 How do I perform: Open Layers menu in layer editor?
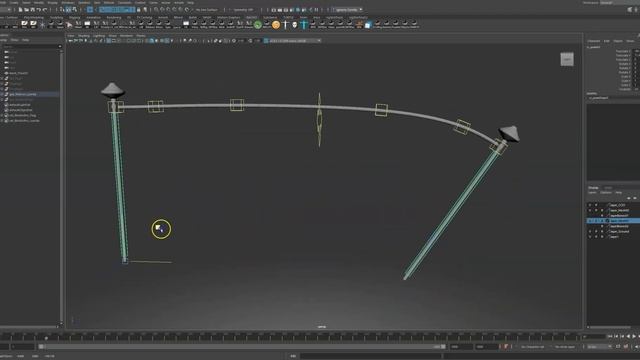tap(592, 193)
